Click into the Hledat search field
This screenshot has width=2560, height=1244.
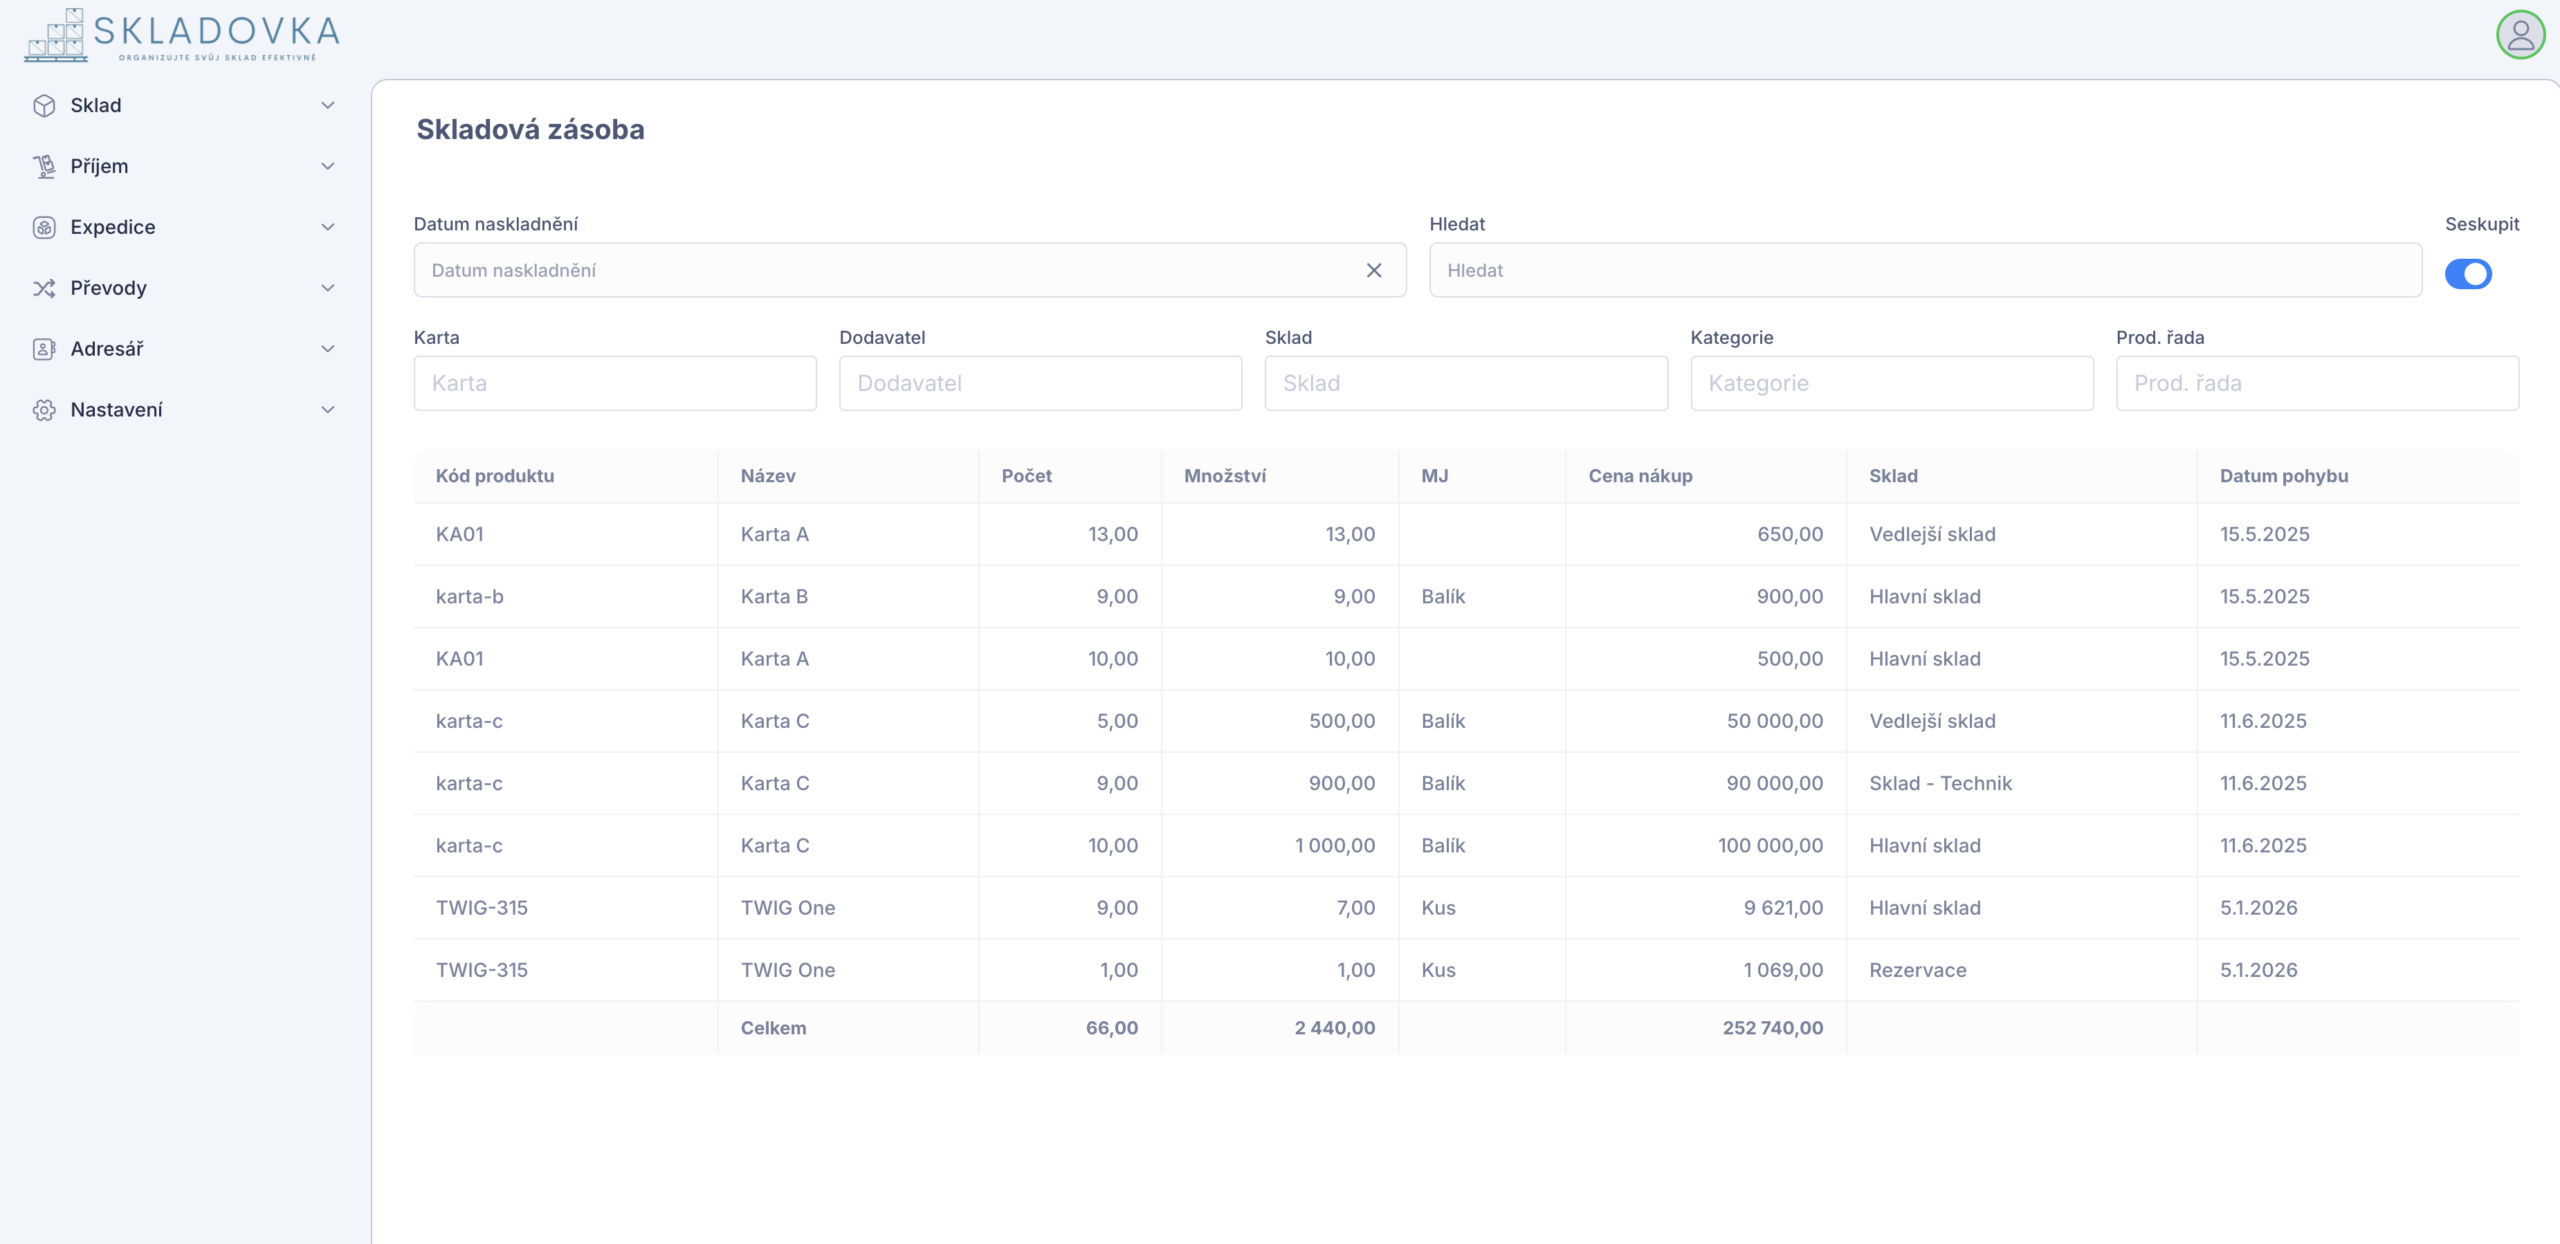point(1925,270)
